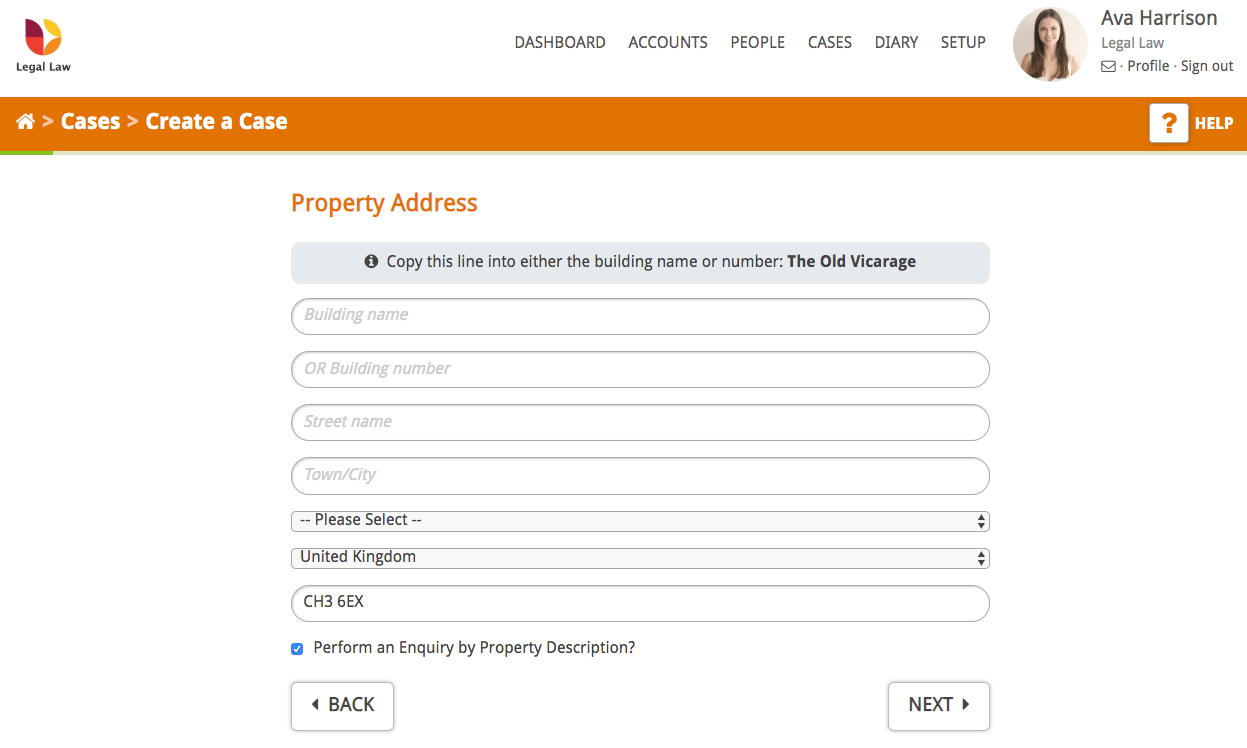1247x748 pixels.
Task: Switch to the DIARY section
Action: point(896,42)
